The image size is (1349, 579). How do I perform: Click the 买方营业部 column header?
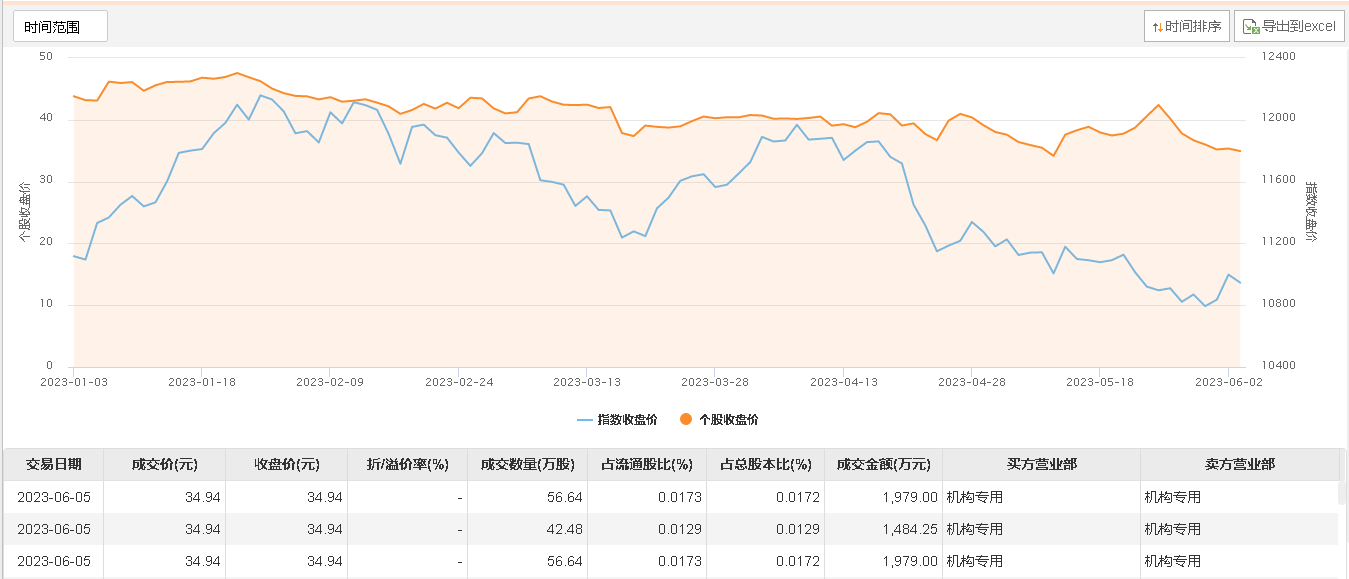(1041, 465)
